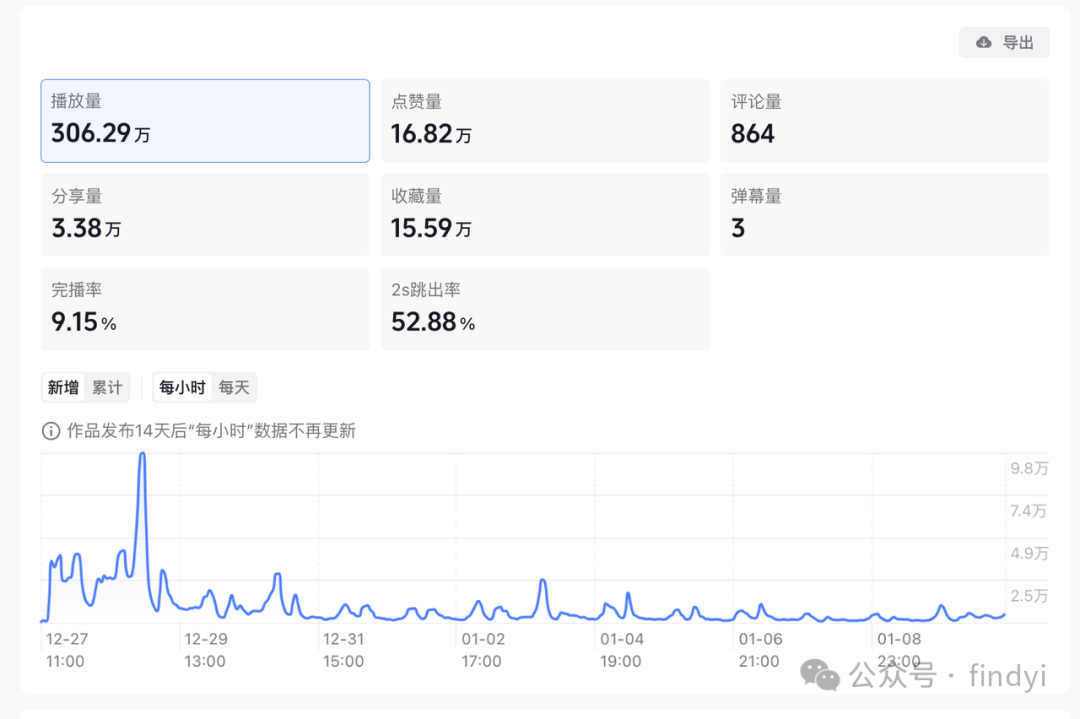The image size is (1080, 719).
Task: Click the 7.4万 y-axis label
Action: [x=1029, y=511]
